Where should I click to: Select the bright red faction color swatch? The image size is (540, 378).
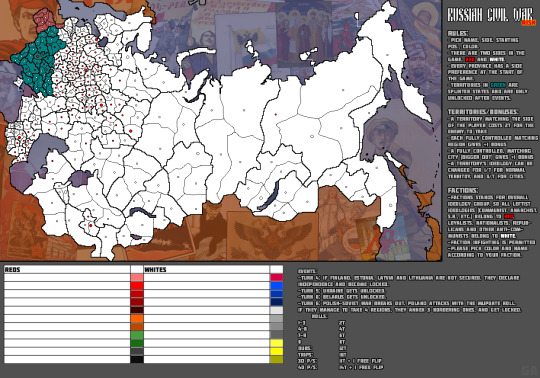tap(137, 286)
